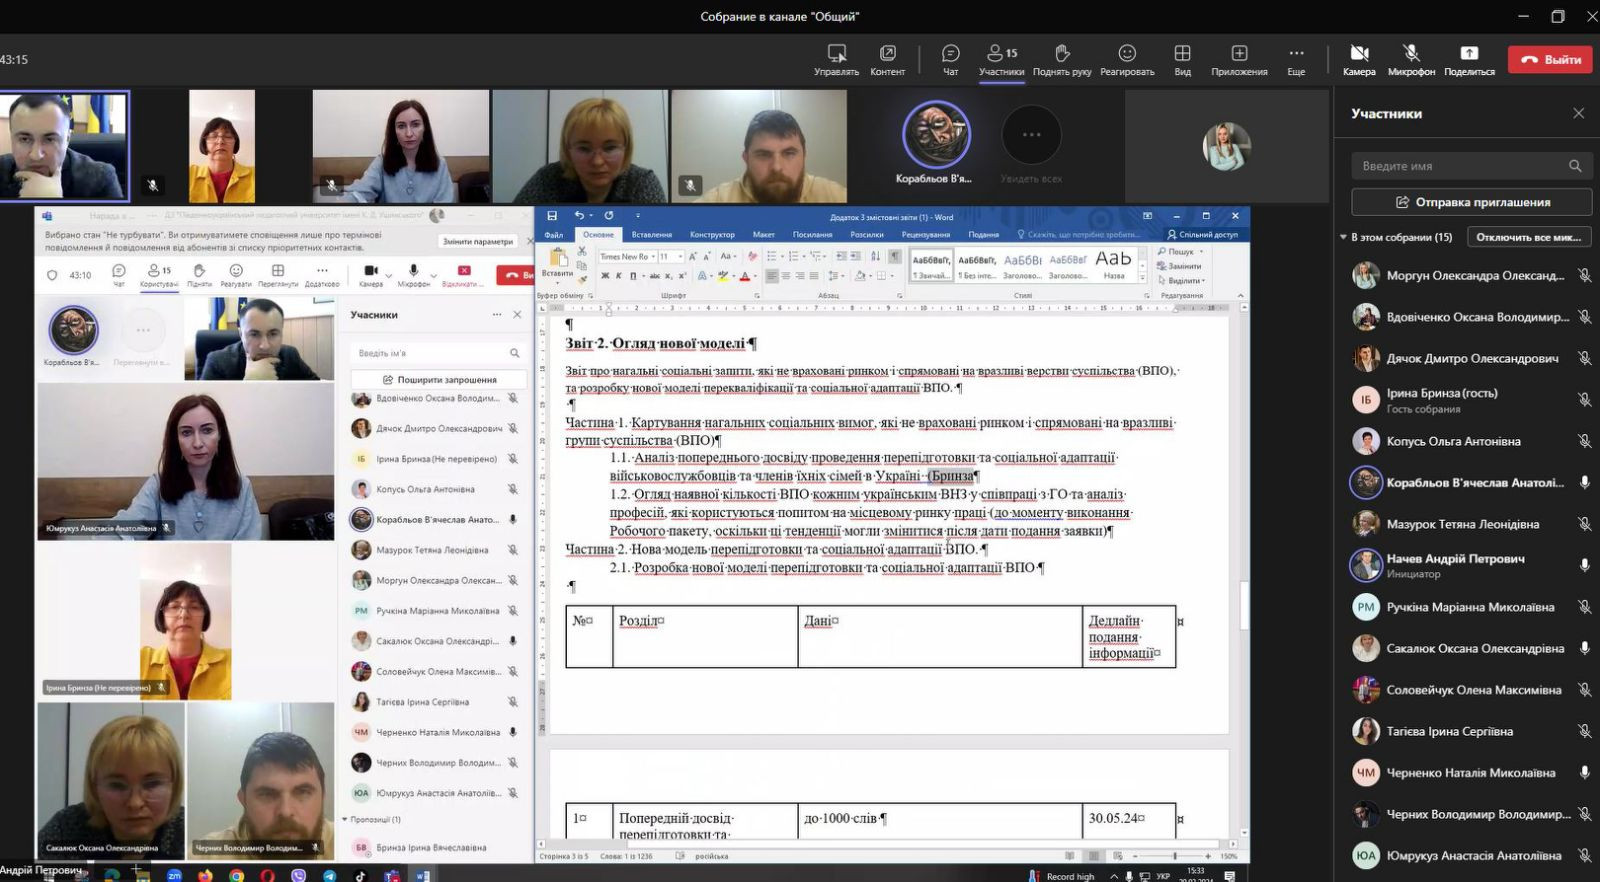Open the Еще more options menu

tap(1296, 59)
